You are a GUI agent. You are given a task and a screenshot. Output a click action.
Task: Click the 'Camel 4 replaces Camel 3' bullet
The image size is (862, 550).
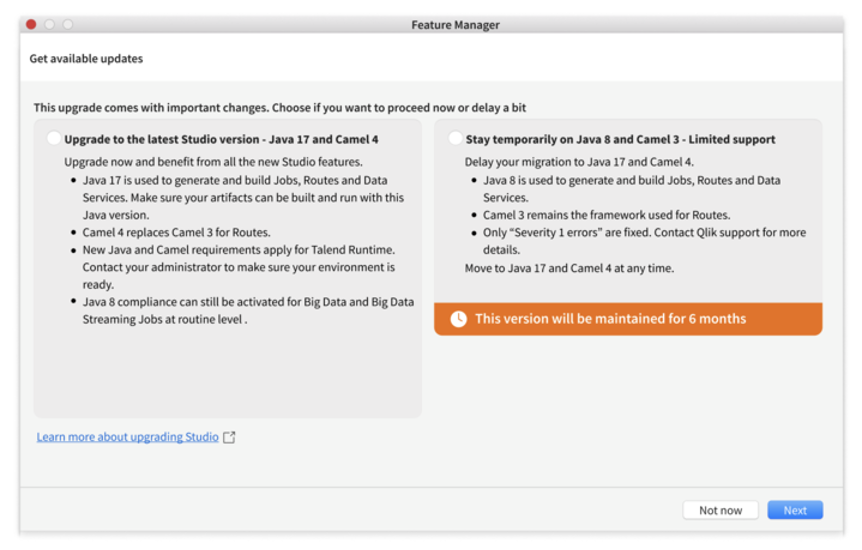pos(176,233)
